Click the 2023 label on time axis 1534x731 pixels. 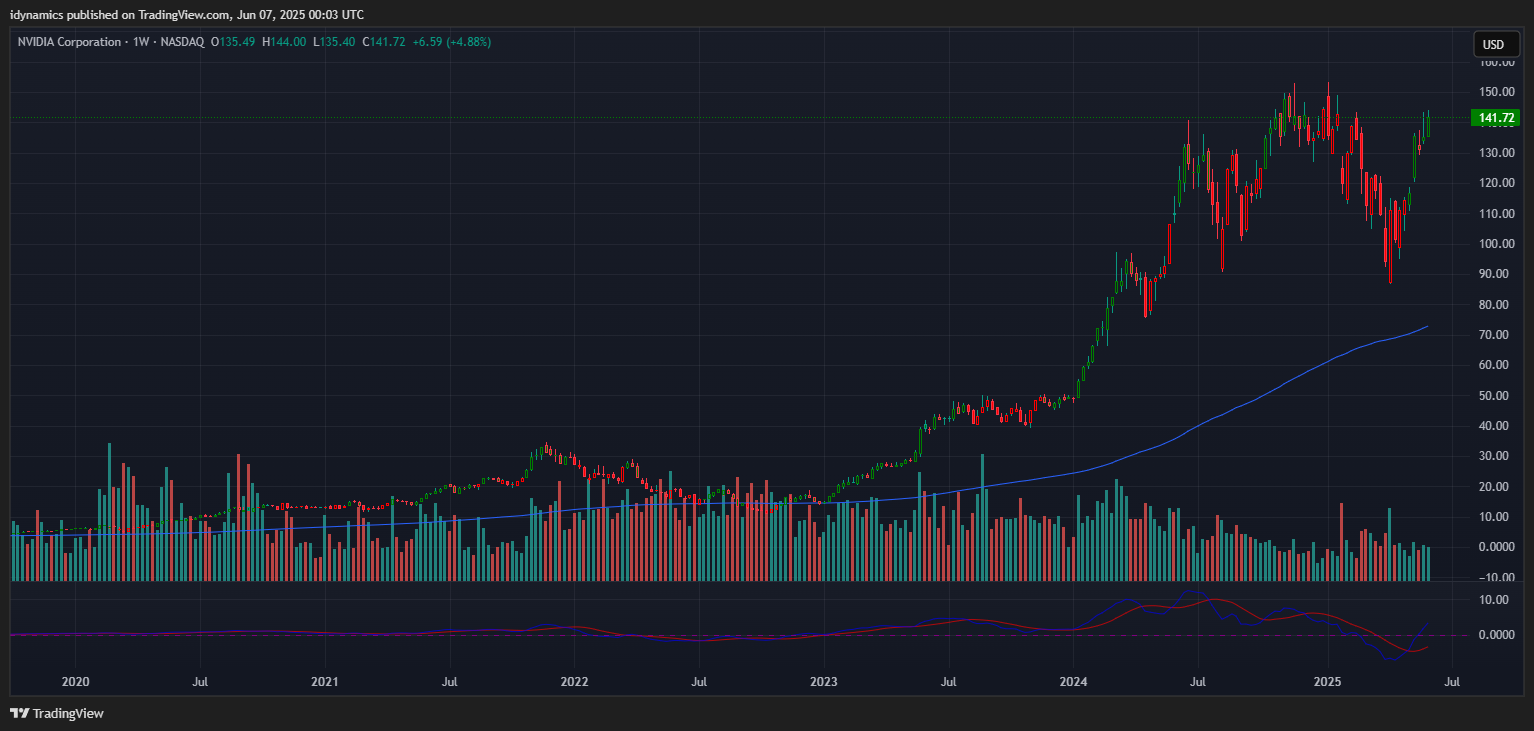pos(823,682)
